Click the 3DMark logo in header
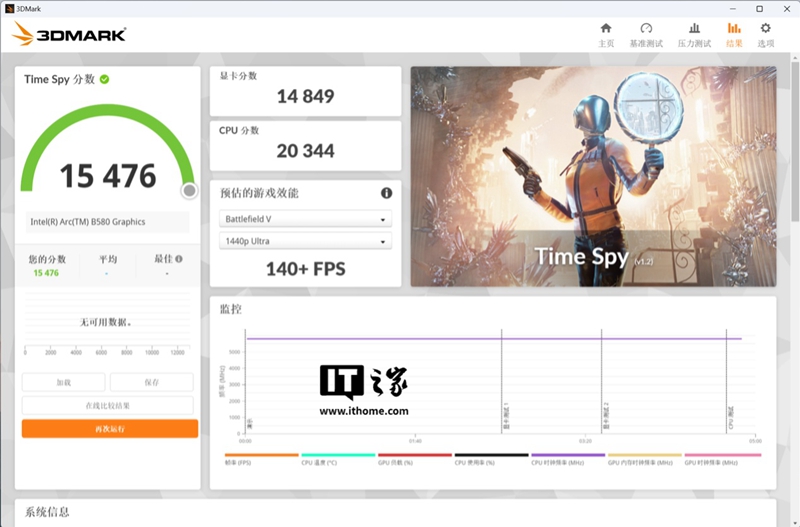Image resolution: width=800 pixels, height=527 pixels. point(69,34)
